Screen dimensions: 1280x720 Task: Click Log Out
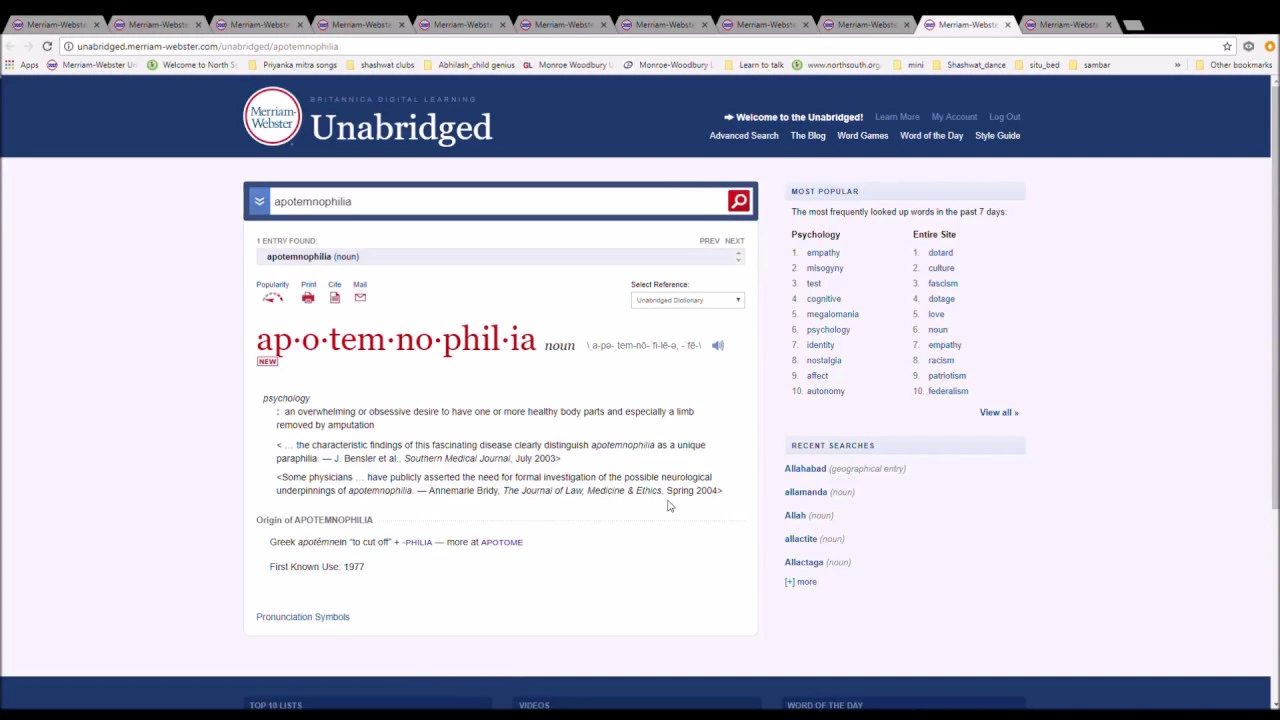click(x=1004, y=117)
